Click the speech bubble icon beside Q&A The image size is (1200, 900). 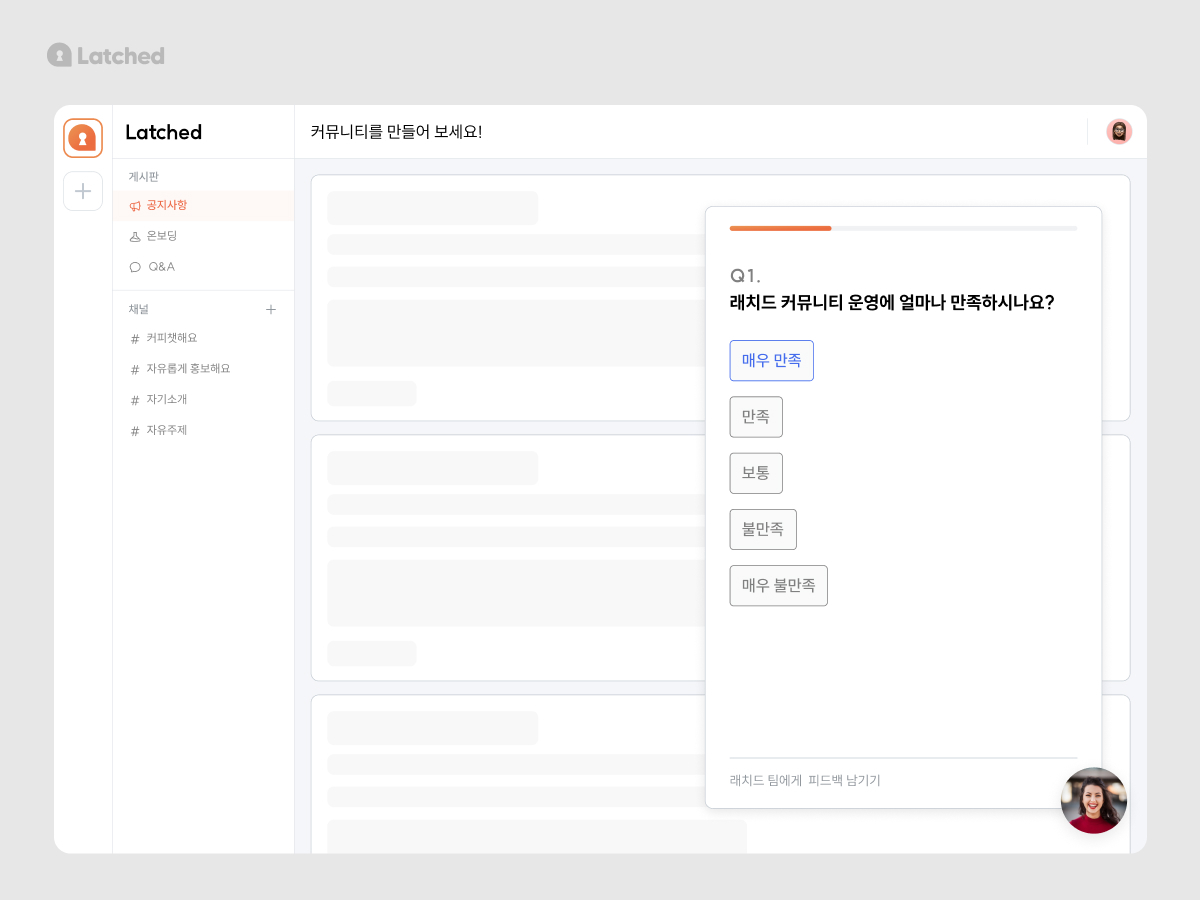(135, 267)
